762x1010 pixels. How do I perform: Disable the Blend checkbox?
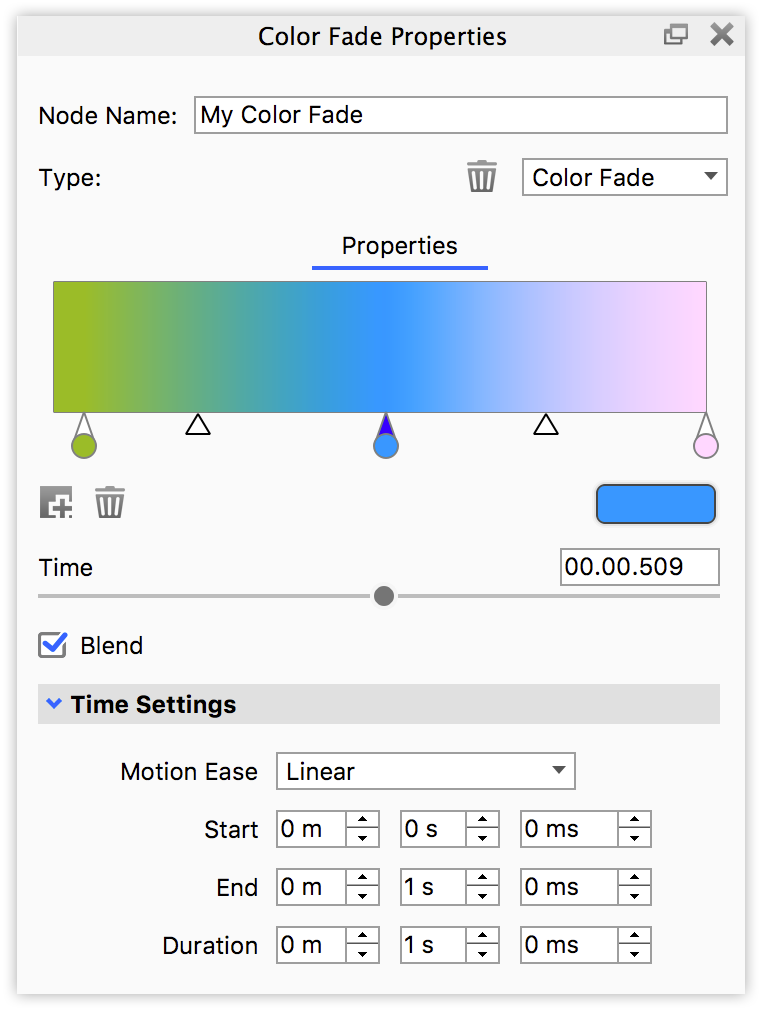(x=52, y=645)
